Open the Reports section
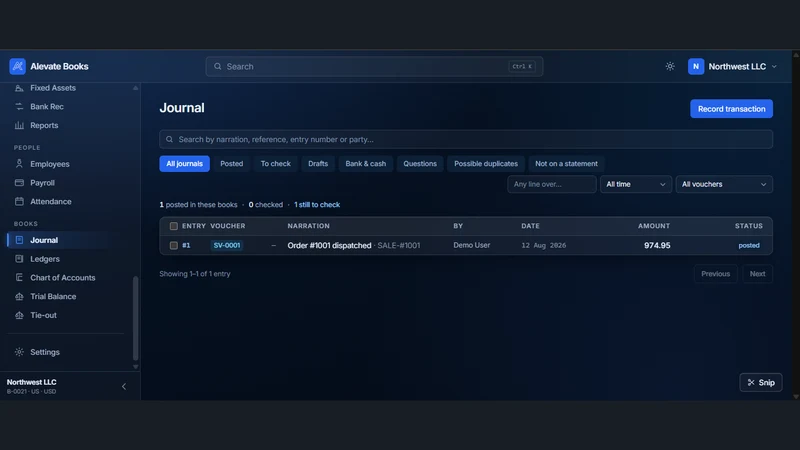800x450 pixels. pos(44,126)
